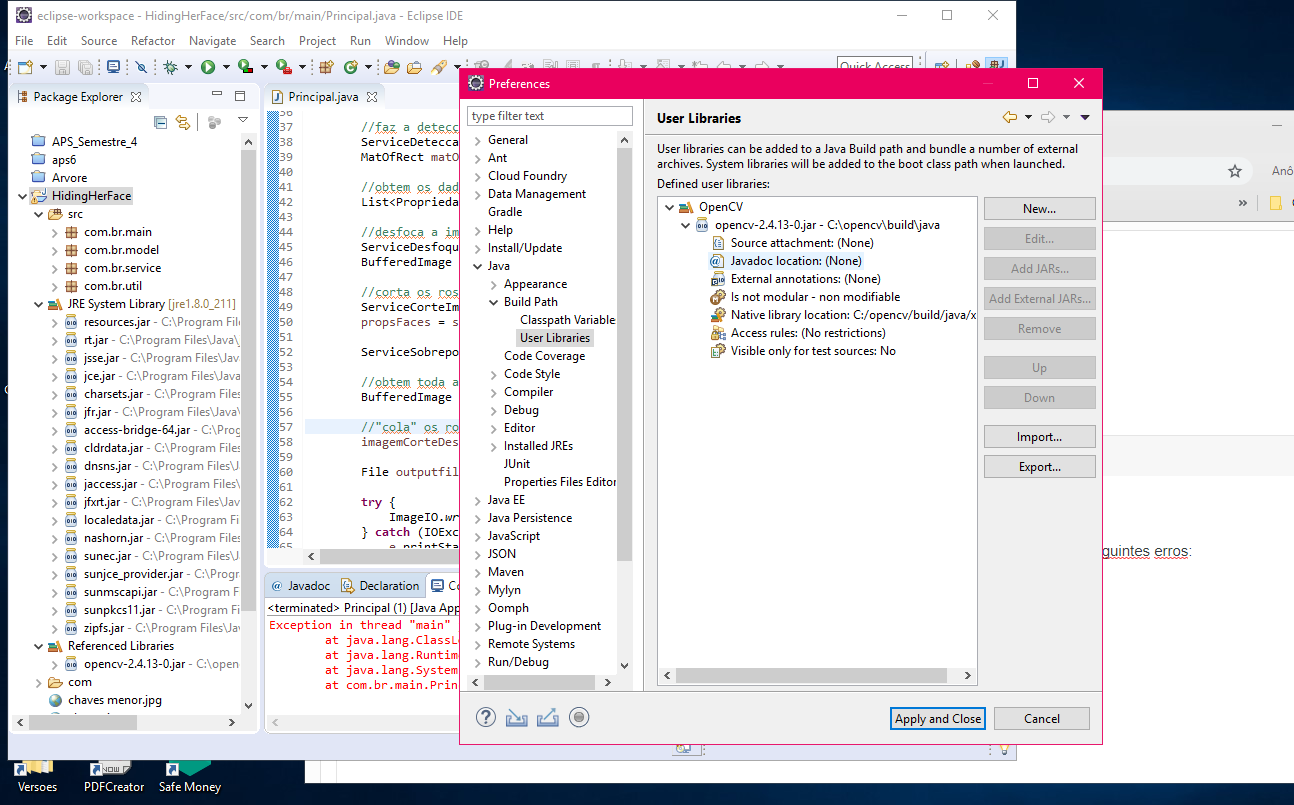Viewport: 1294px width, 805px height.
Task: Click the Save All toolbar icon
Action: coord(85,67)
